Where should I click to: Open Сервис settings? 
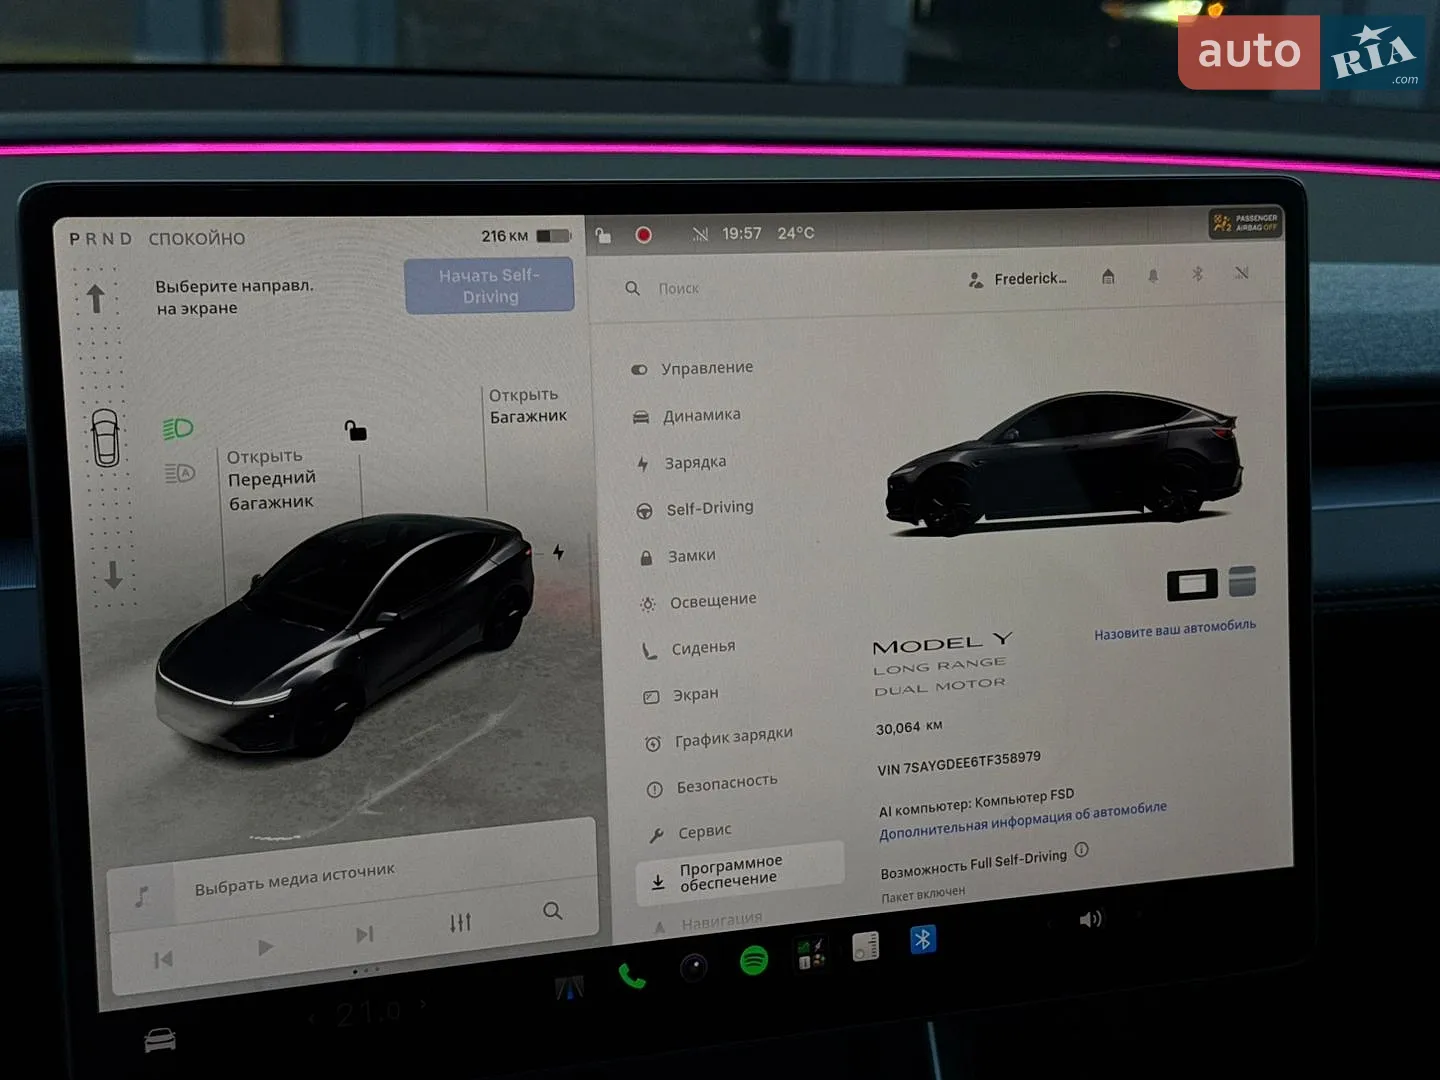tap(690, 832)
